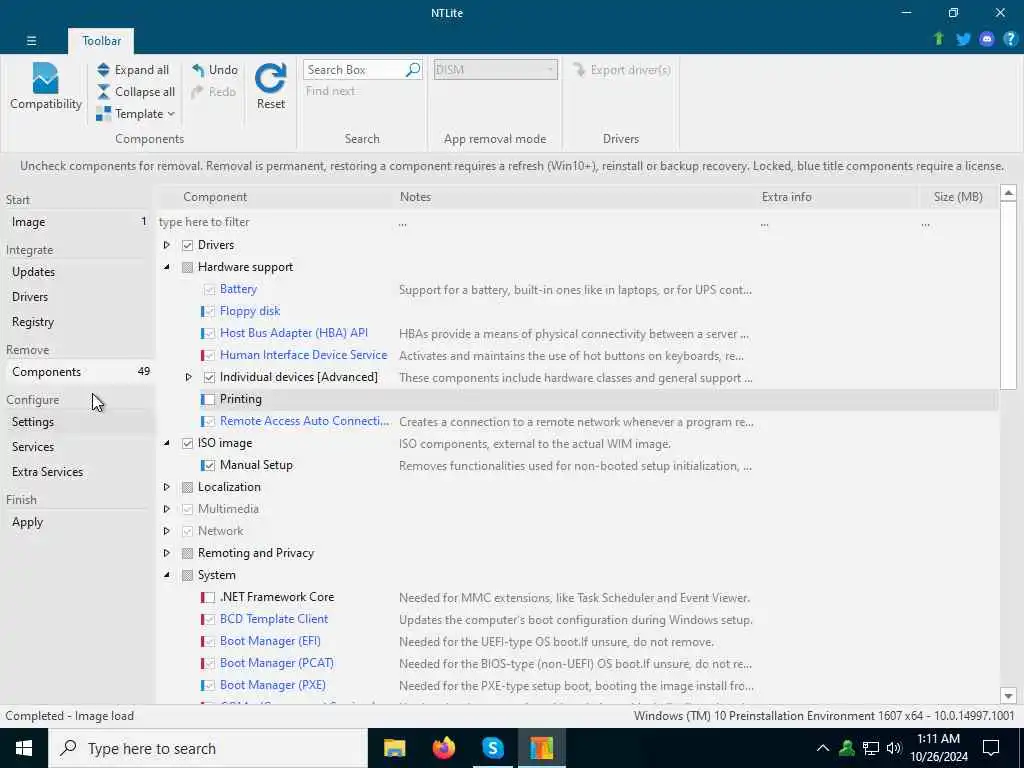Select the Toolbar tab

pyautogui.click(x=101, y=40)
